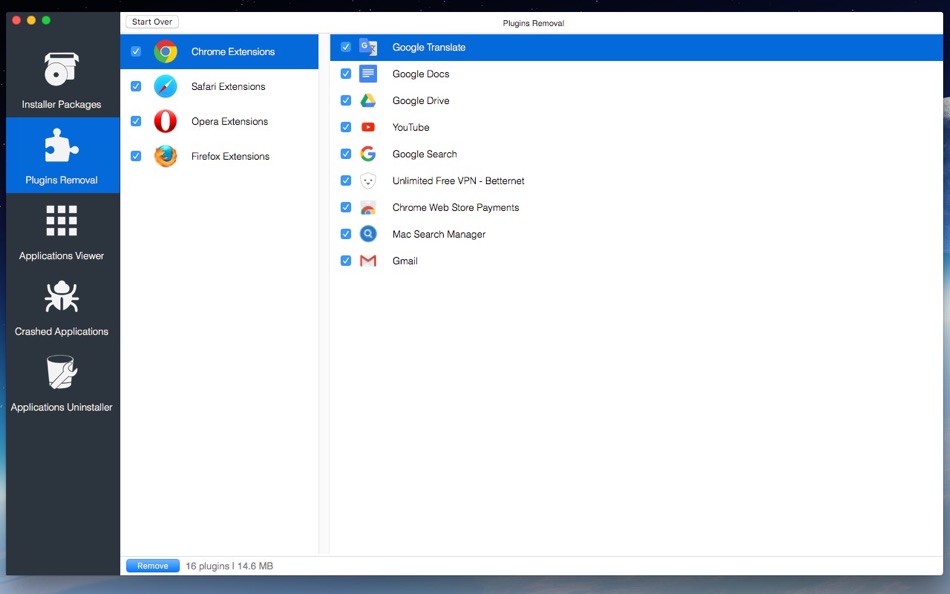Click the Opera browser icon
950x594 pixels.
tap(165, 122)
